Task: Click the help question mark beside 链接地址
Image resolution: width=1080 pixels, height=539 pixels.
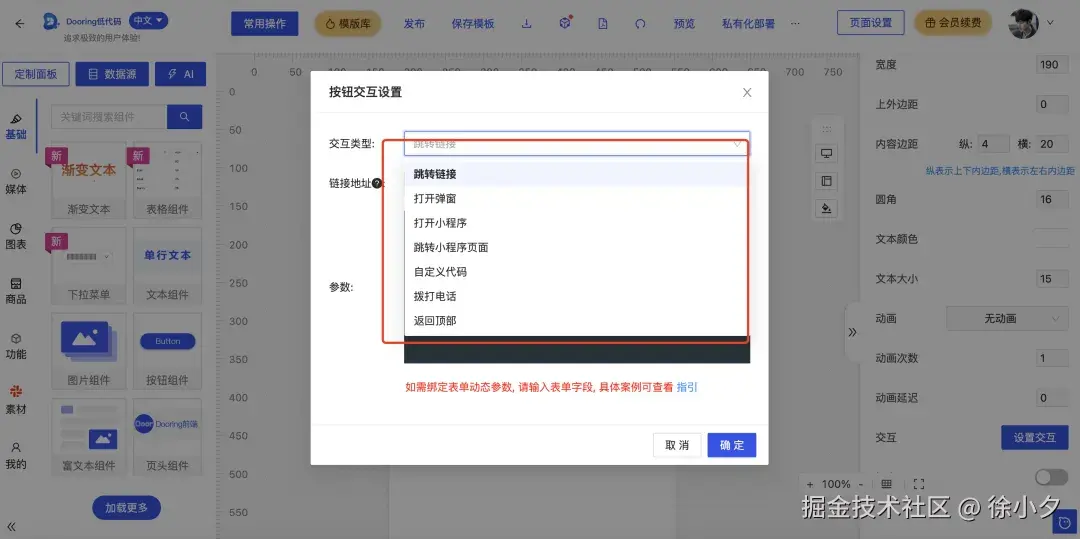Action: [377, 184]
